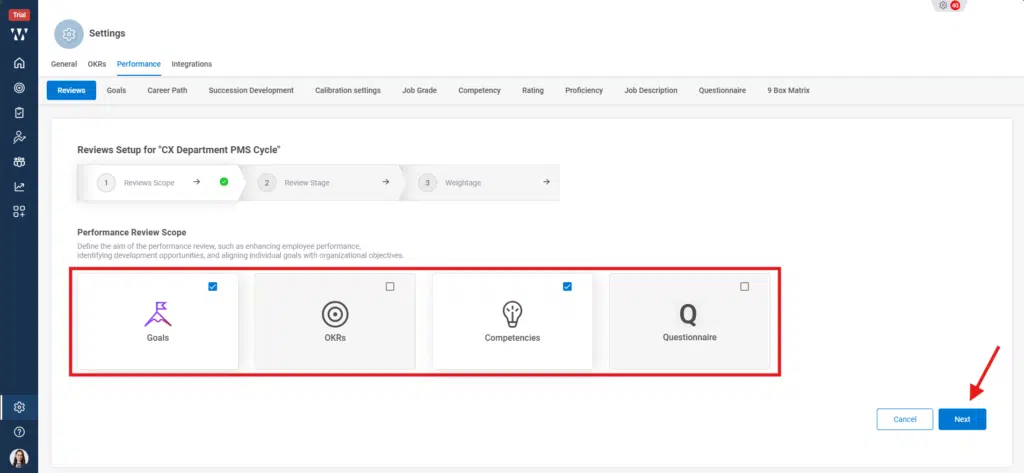
Task: Click the Next button
Action: point(962,419)
